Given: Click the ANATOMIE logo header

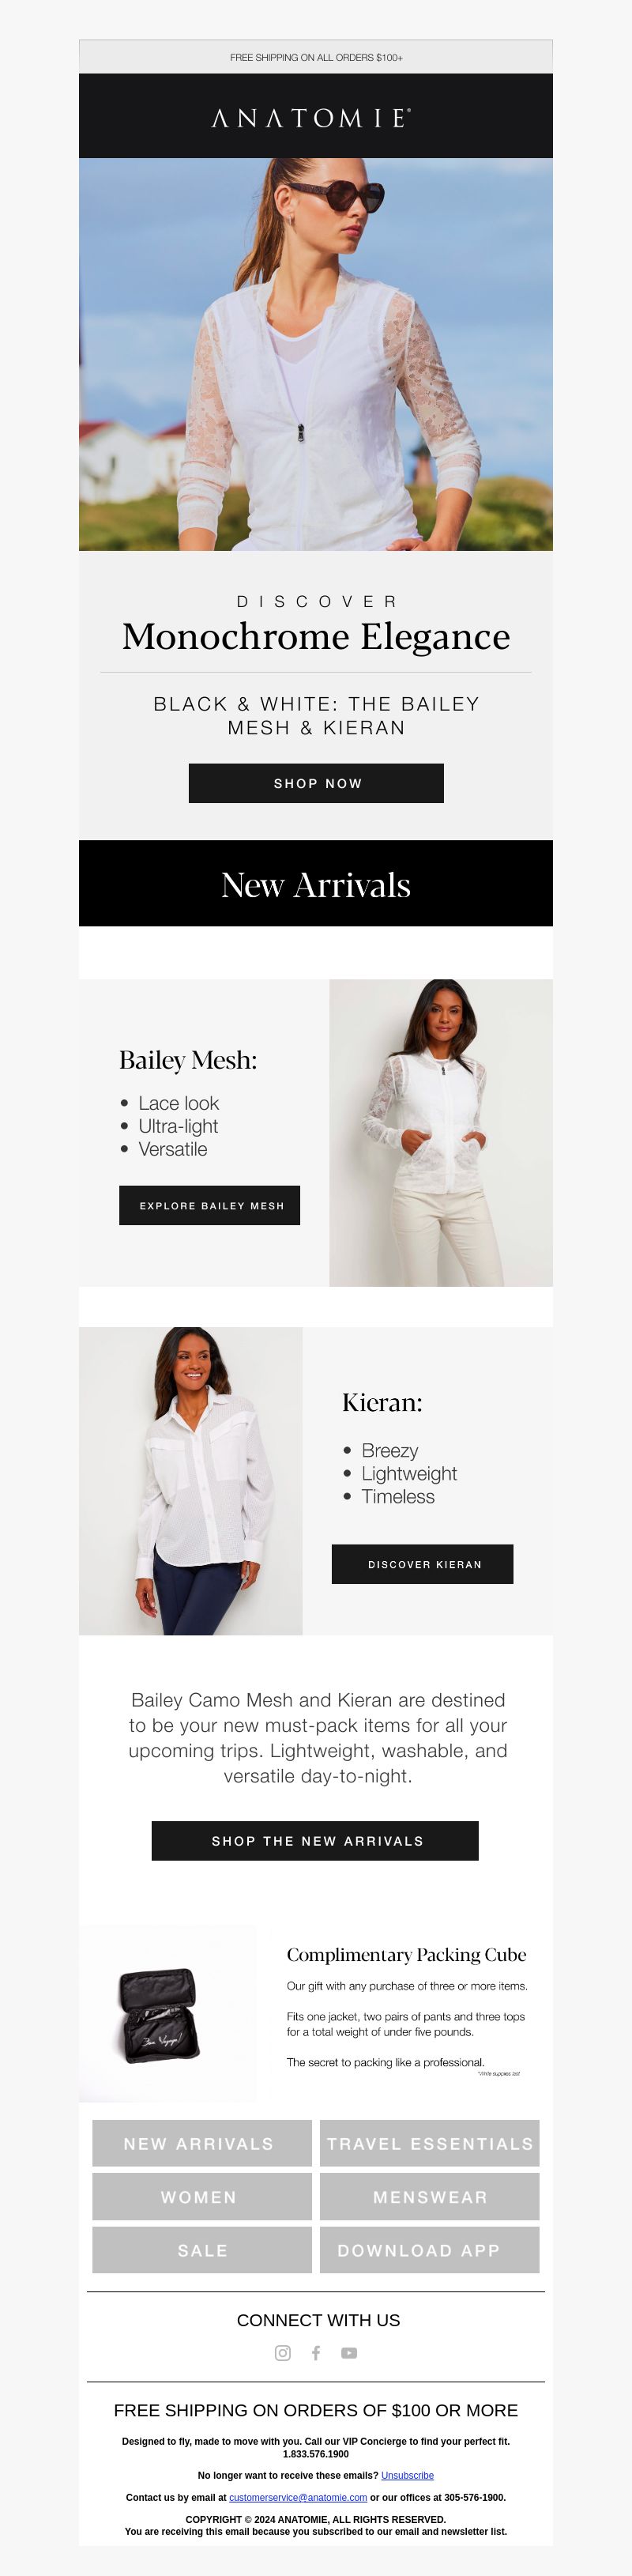Looking at the screenshot, I should click(316, 117).
